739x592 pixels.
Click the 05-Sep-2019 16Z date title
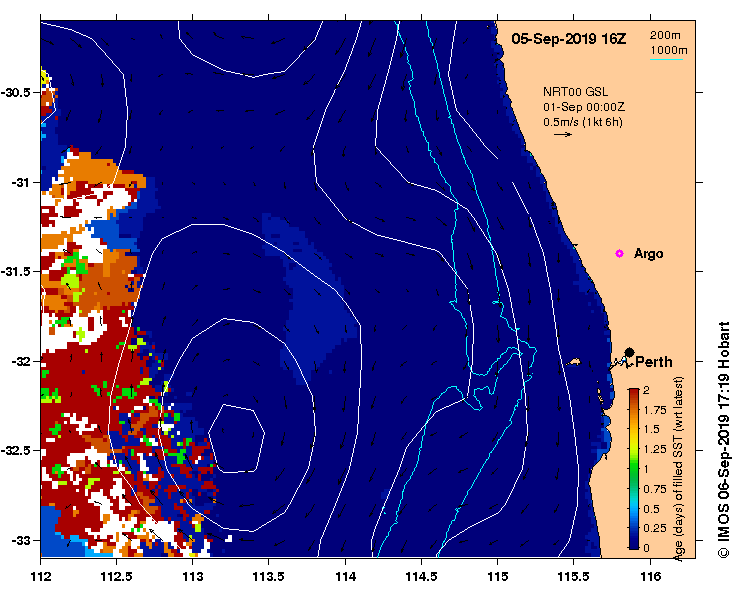(569, 39)
